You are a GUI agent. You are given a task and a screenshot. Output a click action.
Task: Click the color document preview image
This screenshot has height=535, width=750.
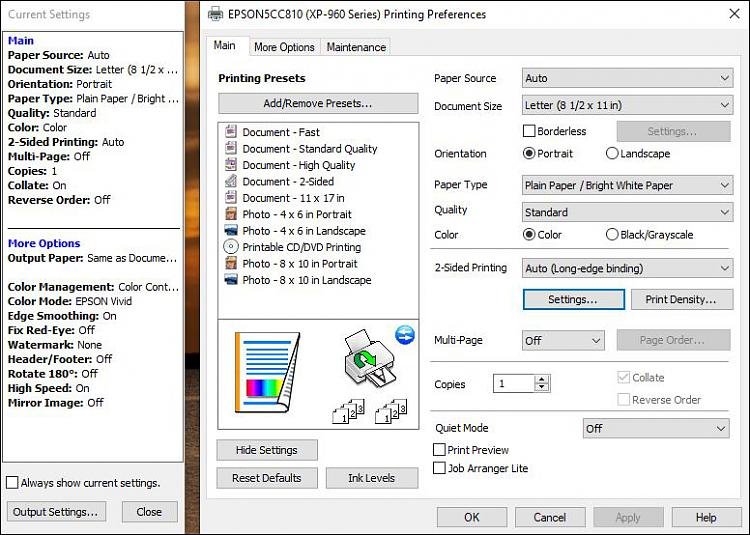[x=267, y=372]
